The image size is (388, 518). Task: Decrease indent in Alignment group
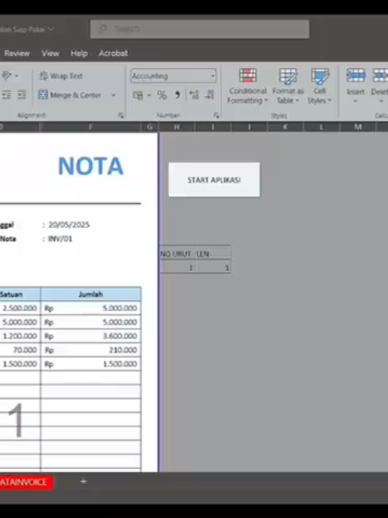(x=6, y=95)
